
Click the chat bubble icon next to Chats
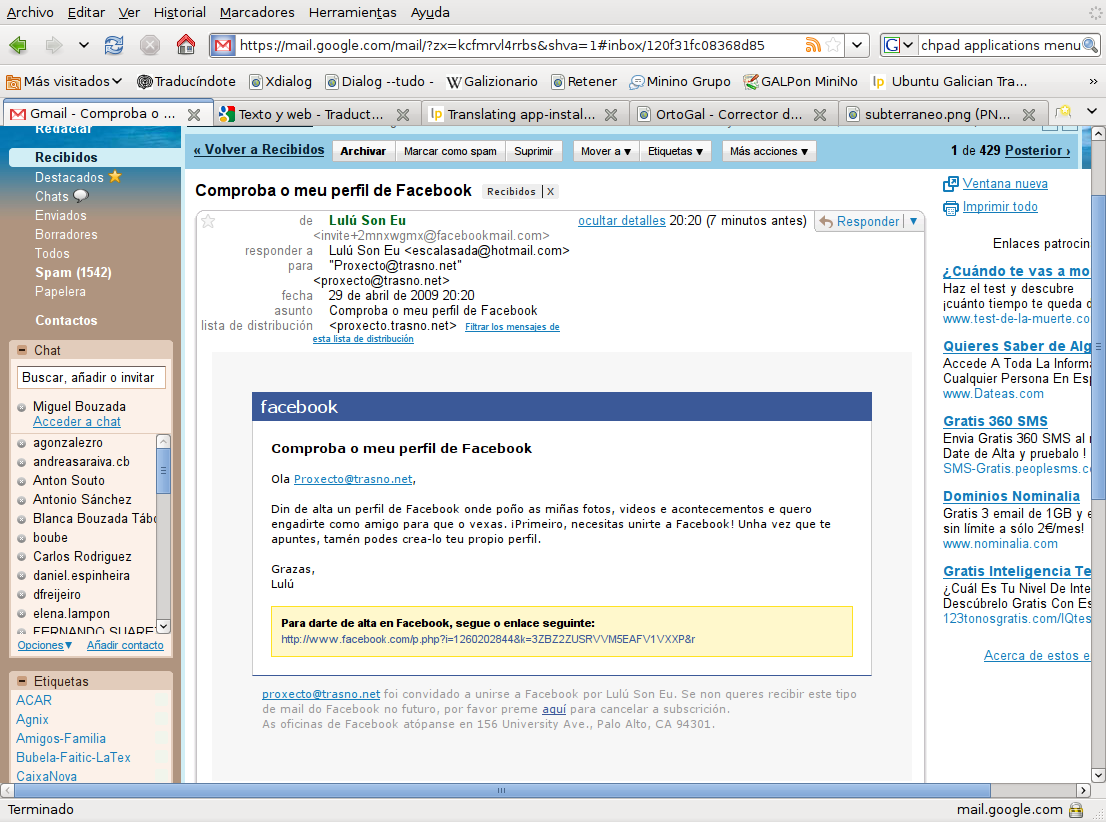80,195
